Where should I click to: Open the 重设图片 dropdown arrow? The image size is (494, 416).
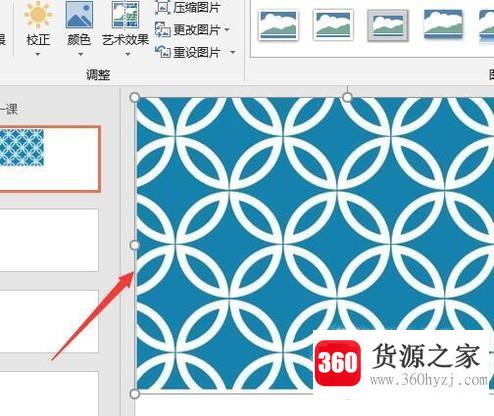pos(233,52)
